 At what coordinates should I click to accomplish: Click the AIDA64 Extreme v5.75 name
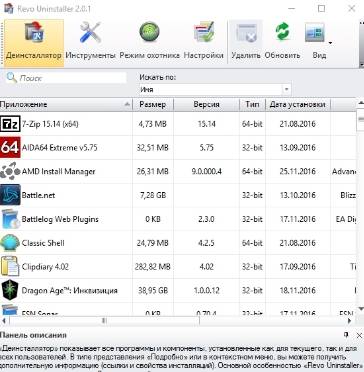(x=59, y=148)
